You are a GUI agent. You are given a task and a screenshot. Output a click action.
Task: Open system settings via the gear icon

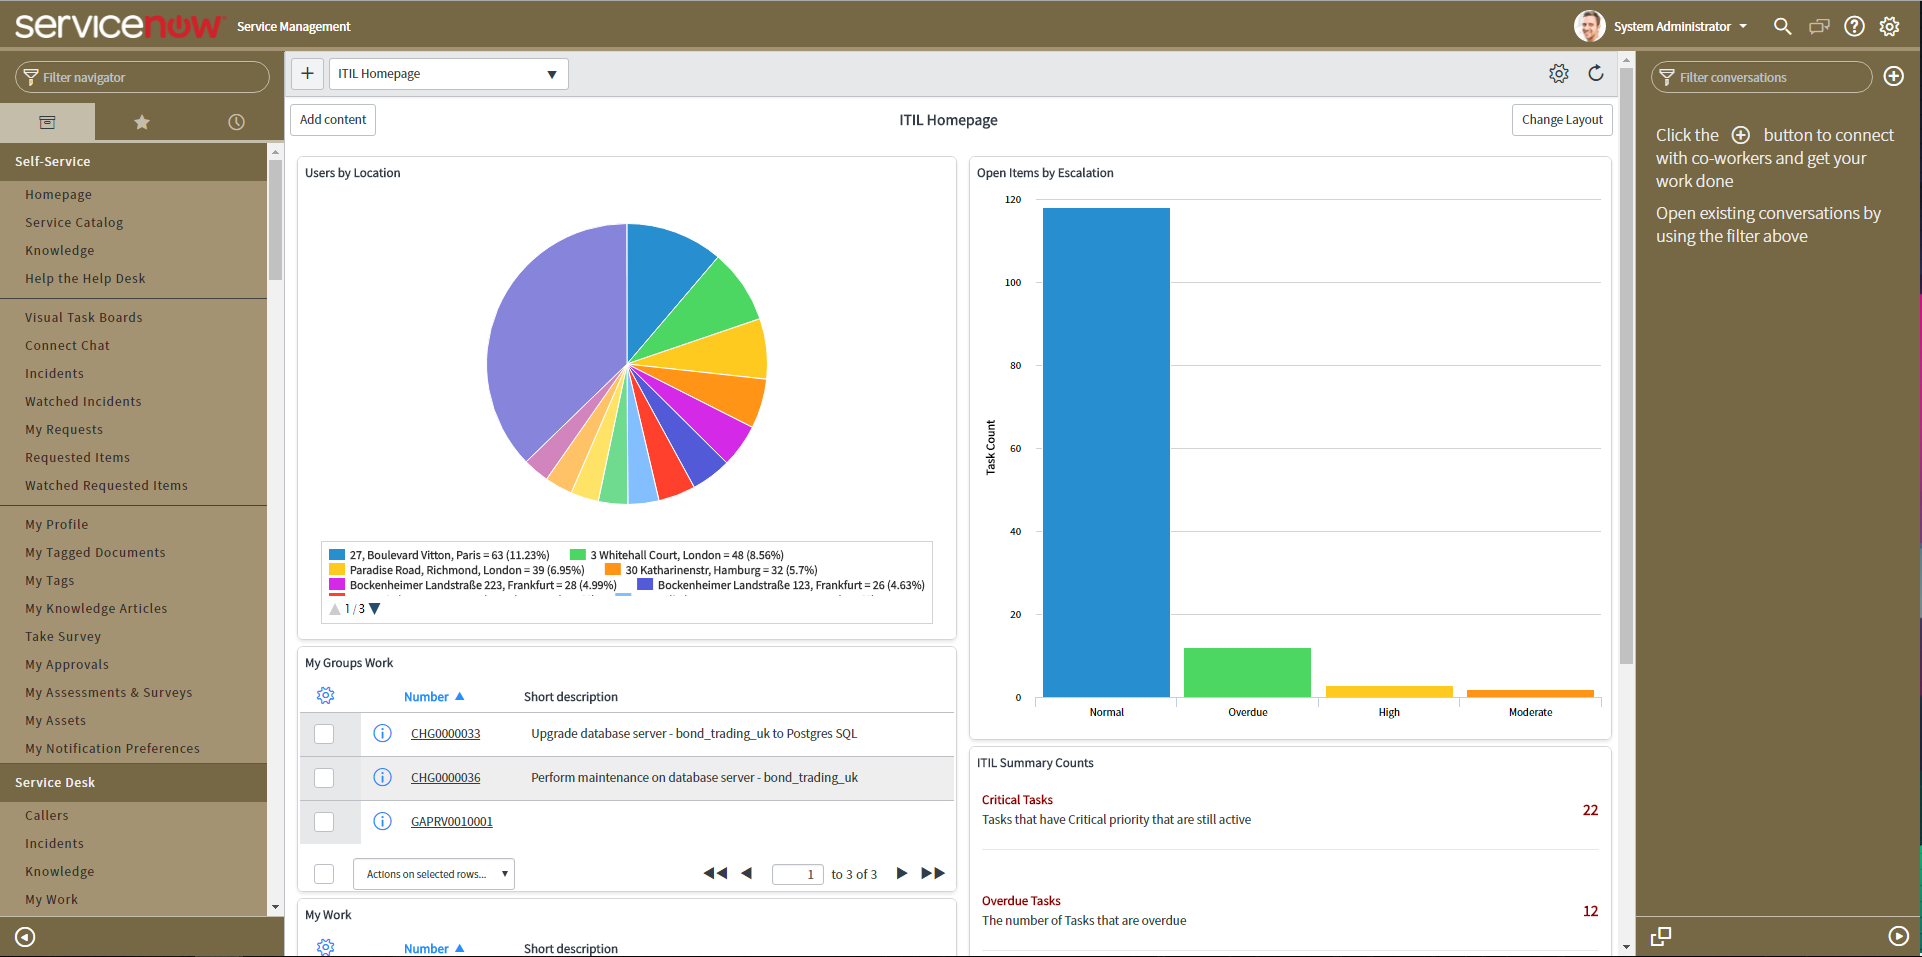coord(1890,26)
